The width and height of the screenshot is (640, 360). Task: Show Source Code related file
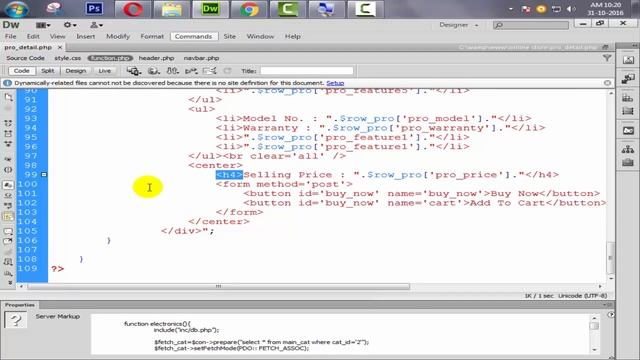[25, 58]
